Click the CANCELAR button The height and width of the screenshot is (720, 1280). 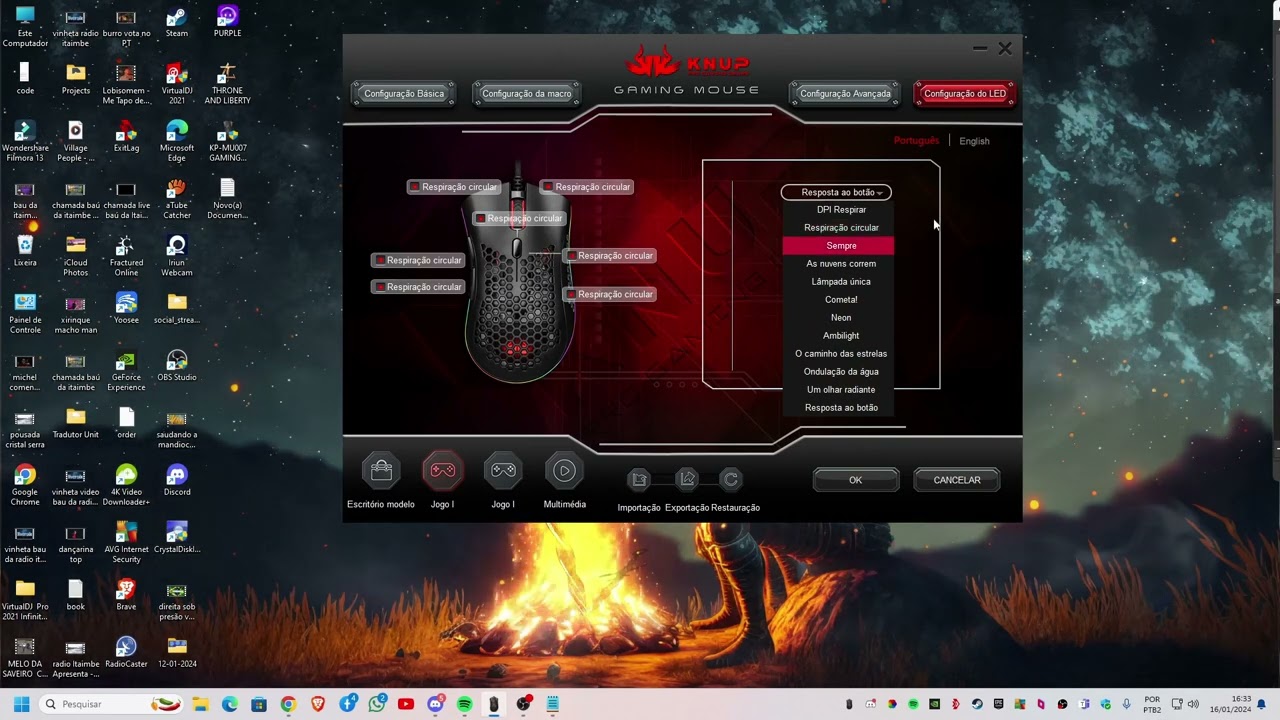(957, 480)
